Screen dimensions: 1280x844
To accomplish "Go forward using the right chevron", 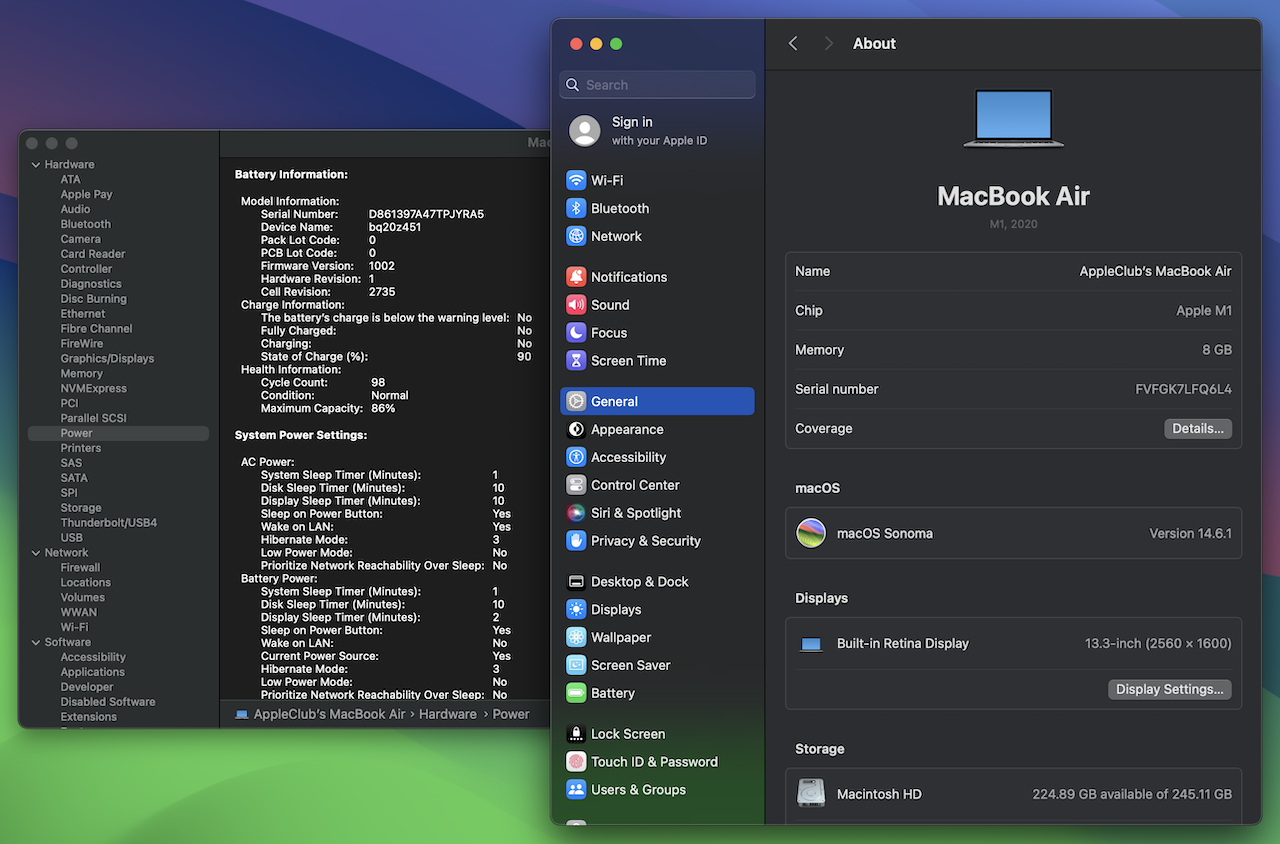I will click(x=828, y=44).
